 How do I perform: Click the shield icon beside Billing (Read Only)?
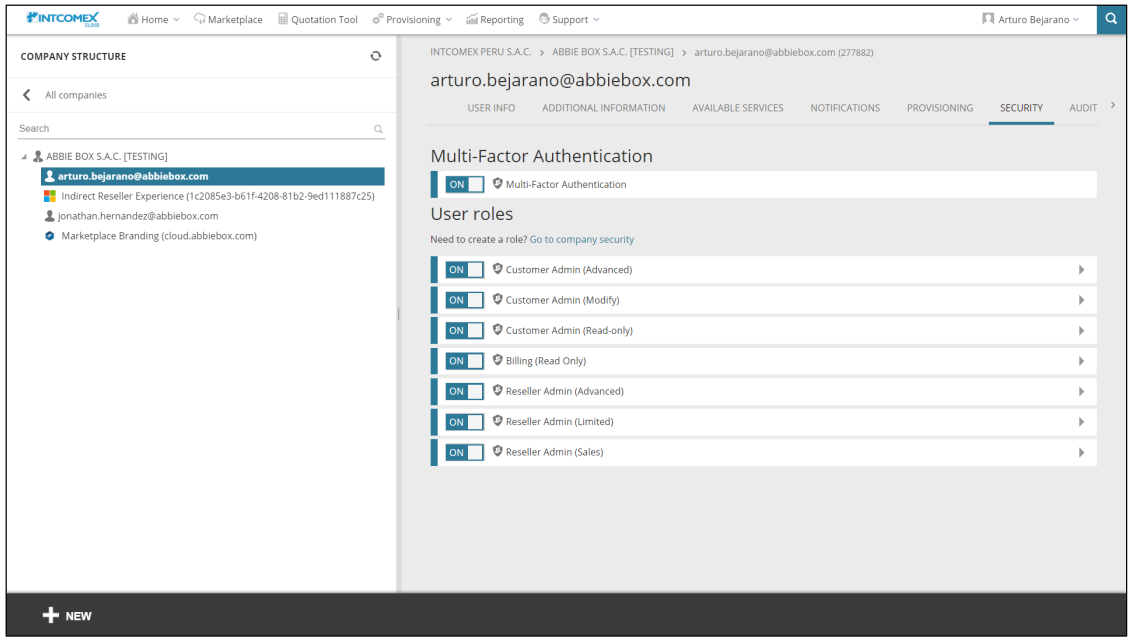pyautogui.click(x=498, y=360)
